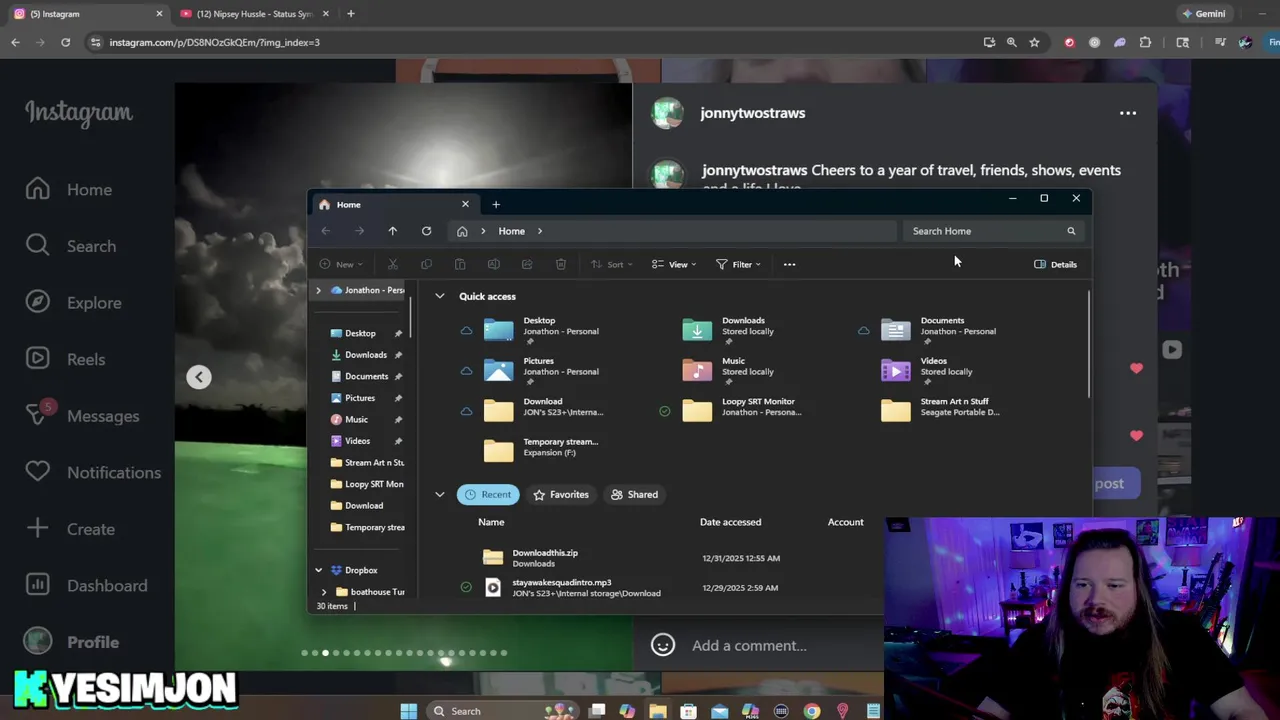Screen dimensions: 1280x720
Task: Bookmark this page with the star icon
Action: 1034,42
